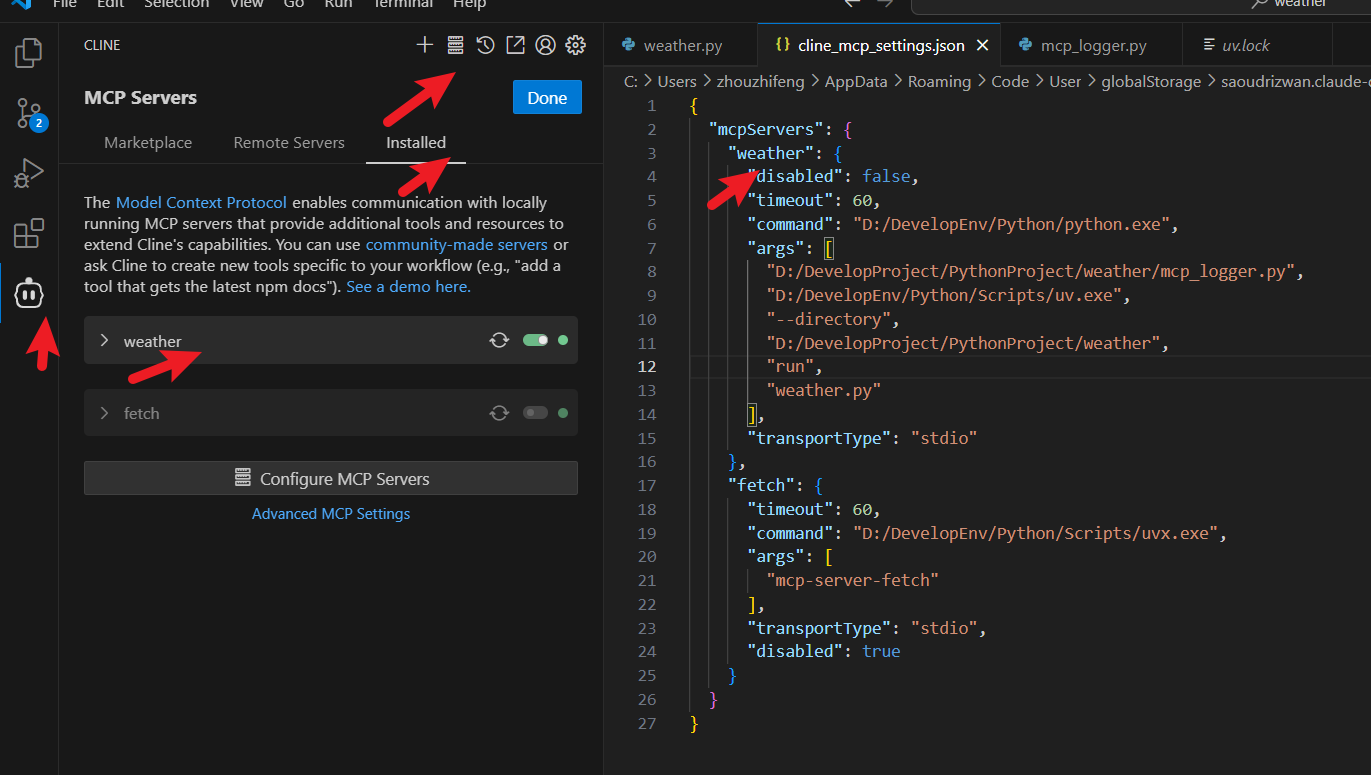Click the "run" string on line 12

[x=791, y=367]
